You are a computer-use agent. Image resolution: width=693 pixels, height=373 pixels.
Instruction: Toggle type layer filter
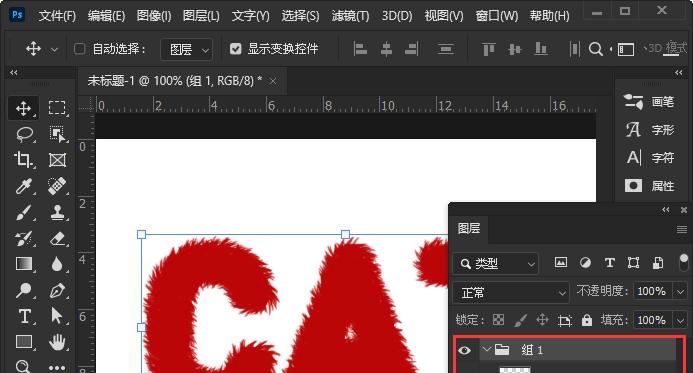pyautogui.click(x=609, y=263)
